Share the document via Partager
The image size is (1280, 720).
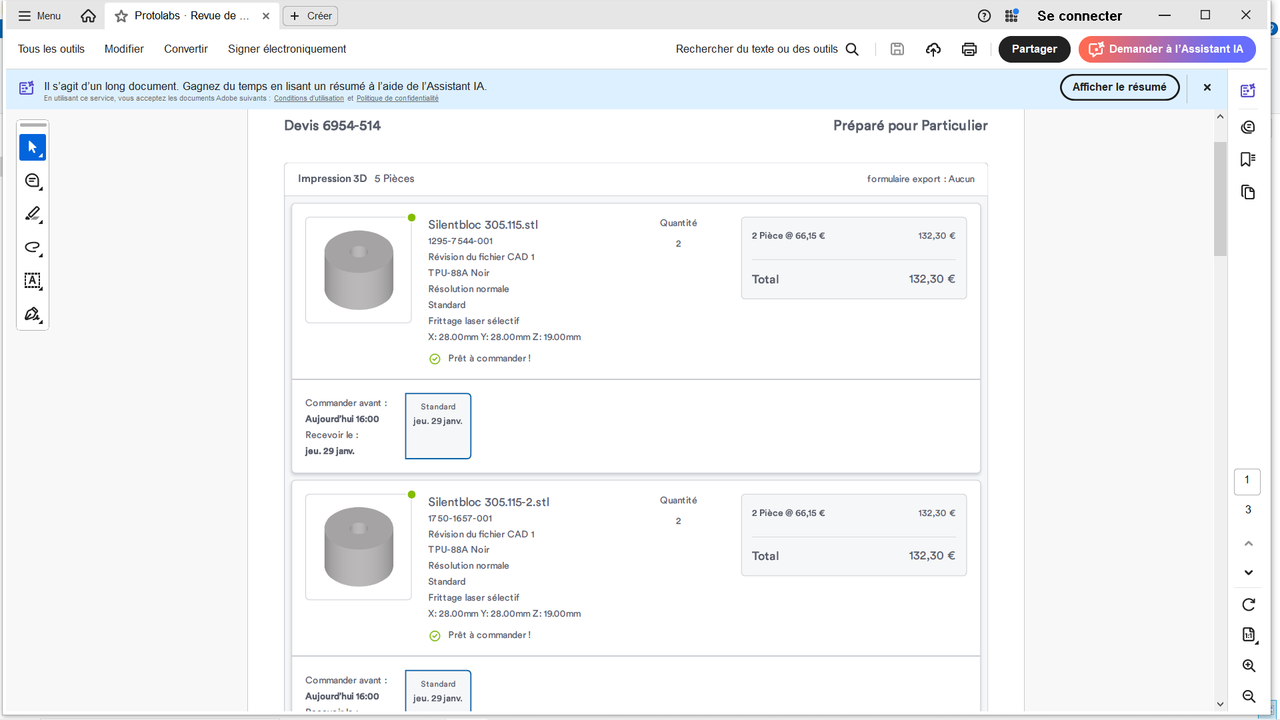[1034, 49]
